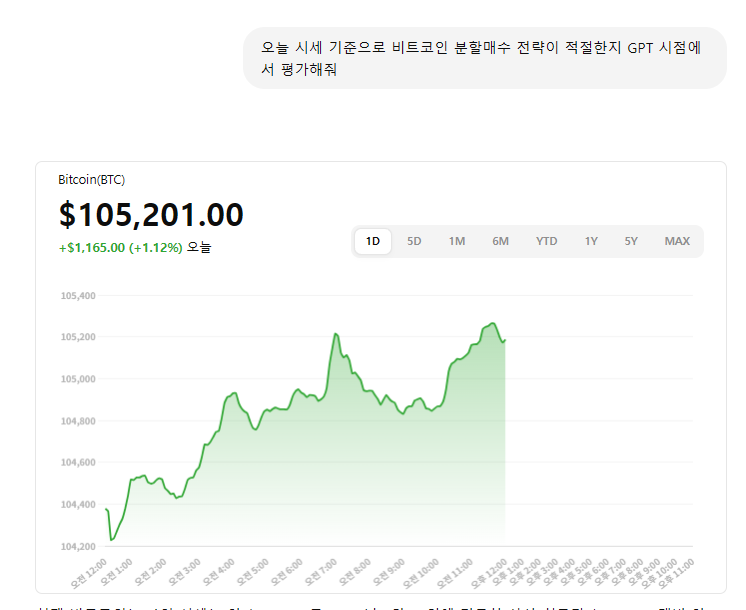
Task: Select the 1Y chart range
Action: 591,241
